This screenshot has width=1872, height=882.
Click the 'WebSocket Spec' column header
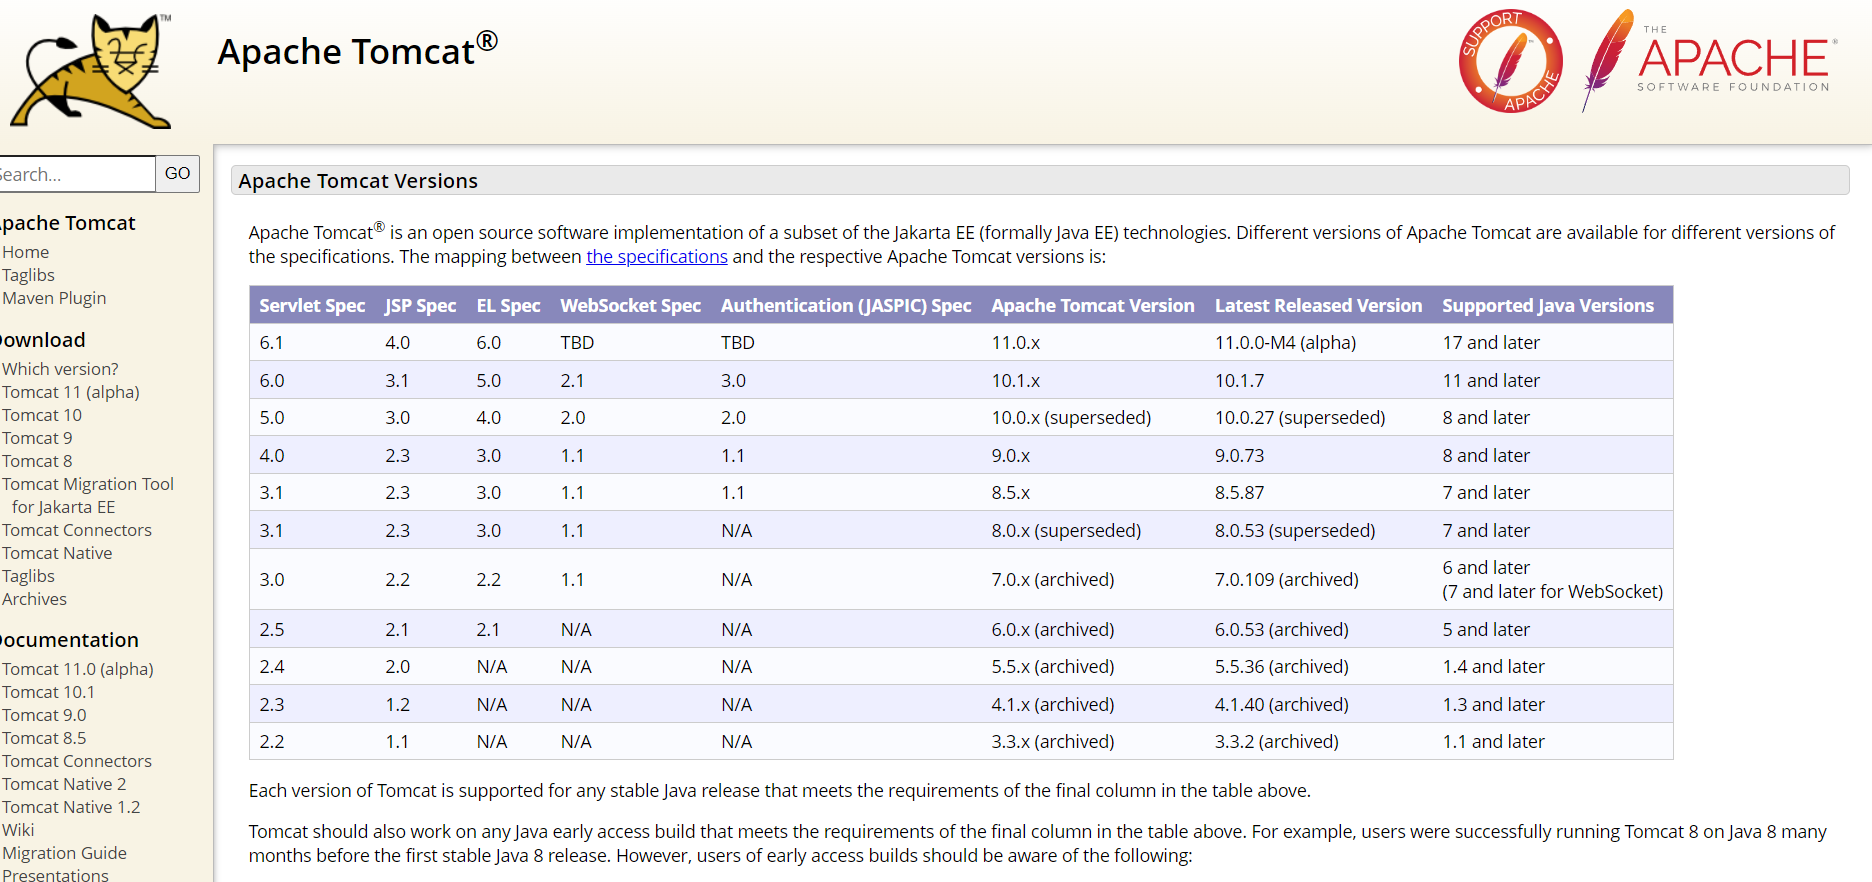pos(630,305)
